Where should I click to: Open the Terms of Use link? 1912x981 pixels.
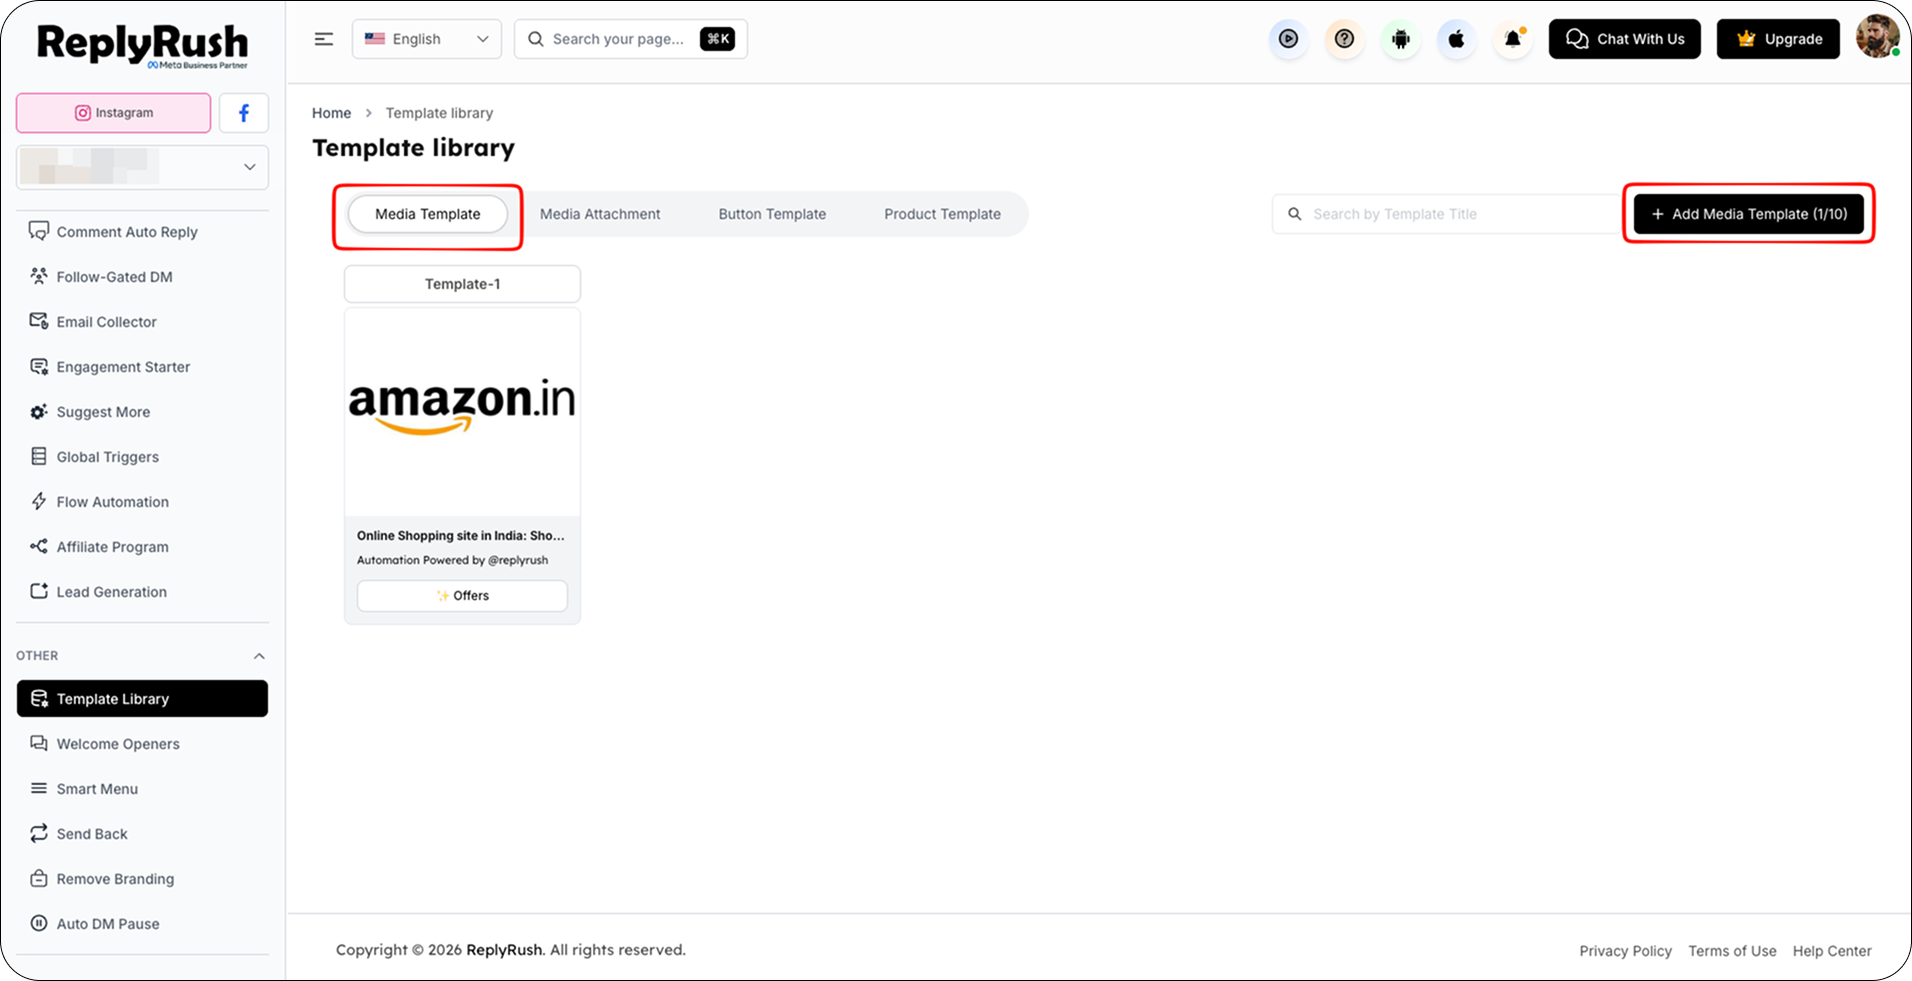(x=1733, y=951)
